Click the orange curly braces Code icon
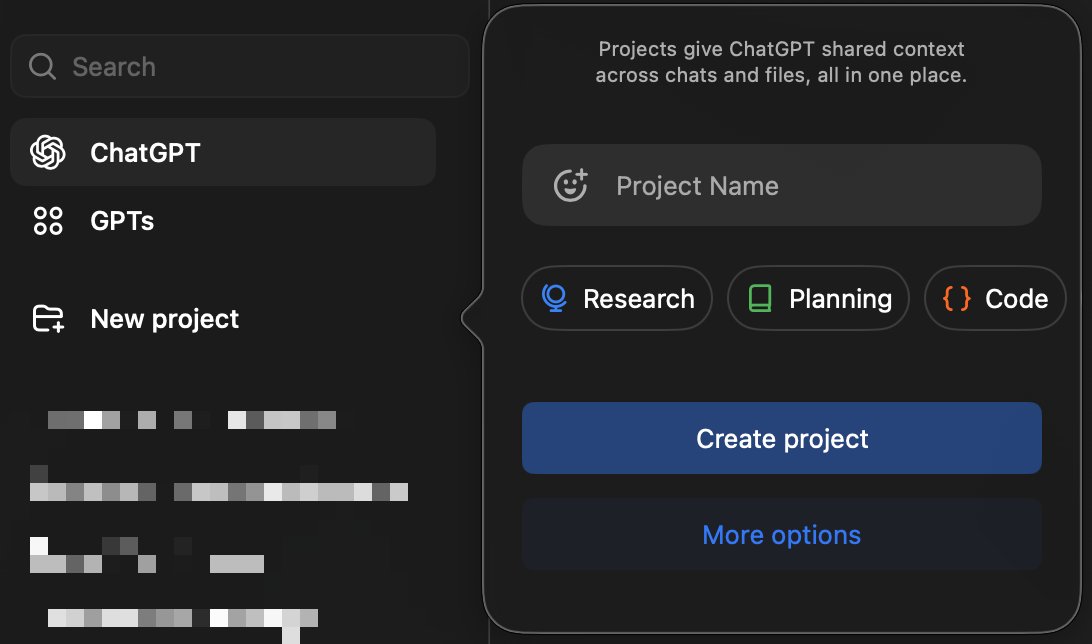 pyautogui.click(x=956, y=298)
